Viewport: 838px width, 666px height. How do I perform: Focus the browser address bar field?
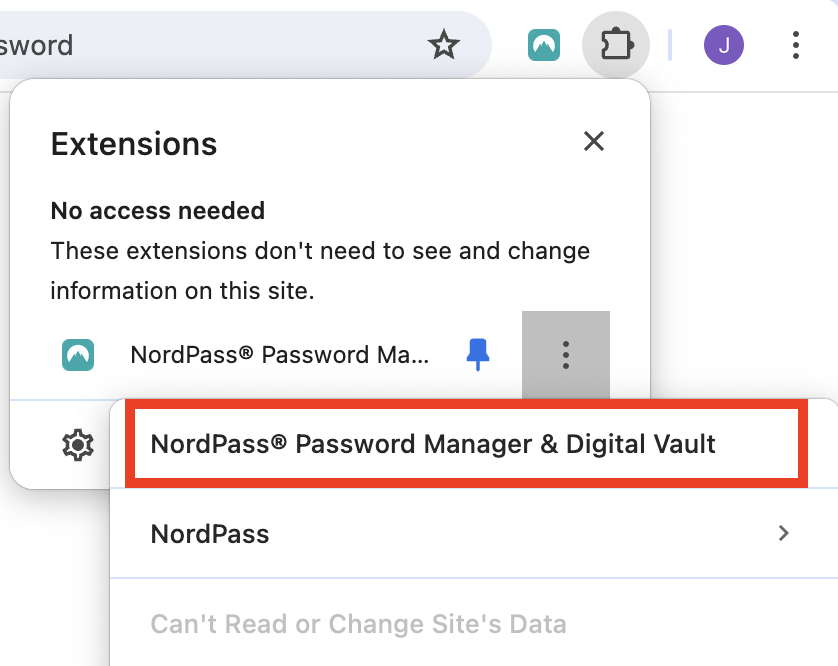tap(200, 45)
